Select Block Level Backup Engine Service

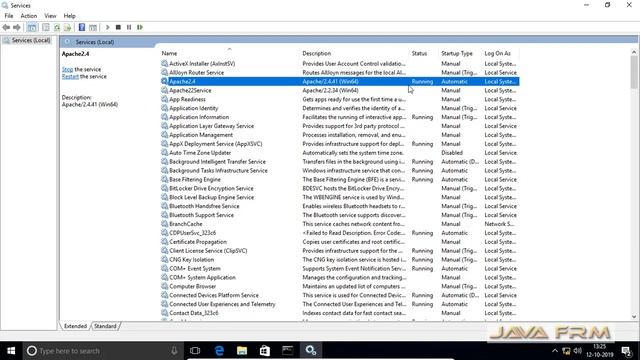[x=340, y=197]
